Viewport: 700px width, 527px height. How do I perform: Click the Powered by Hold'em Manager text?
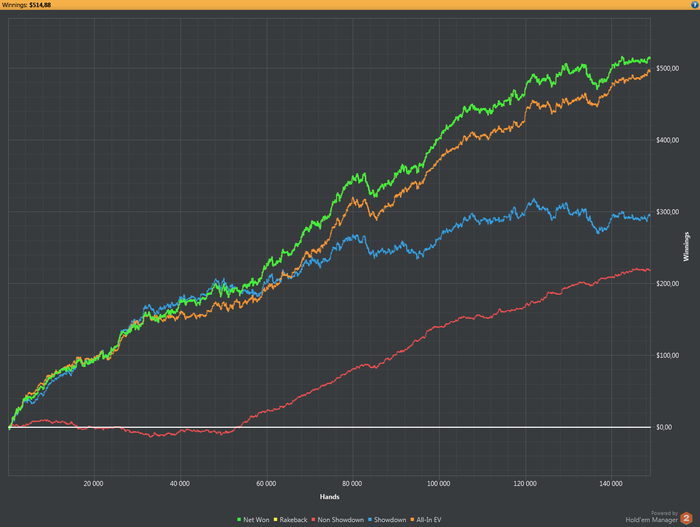click(x=652, y=517)
